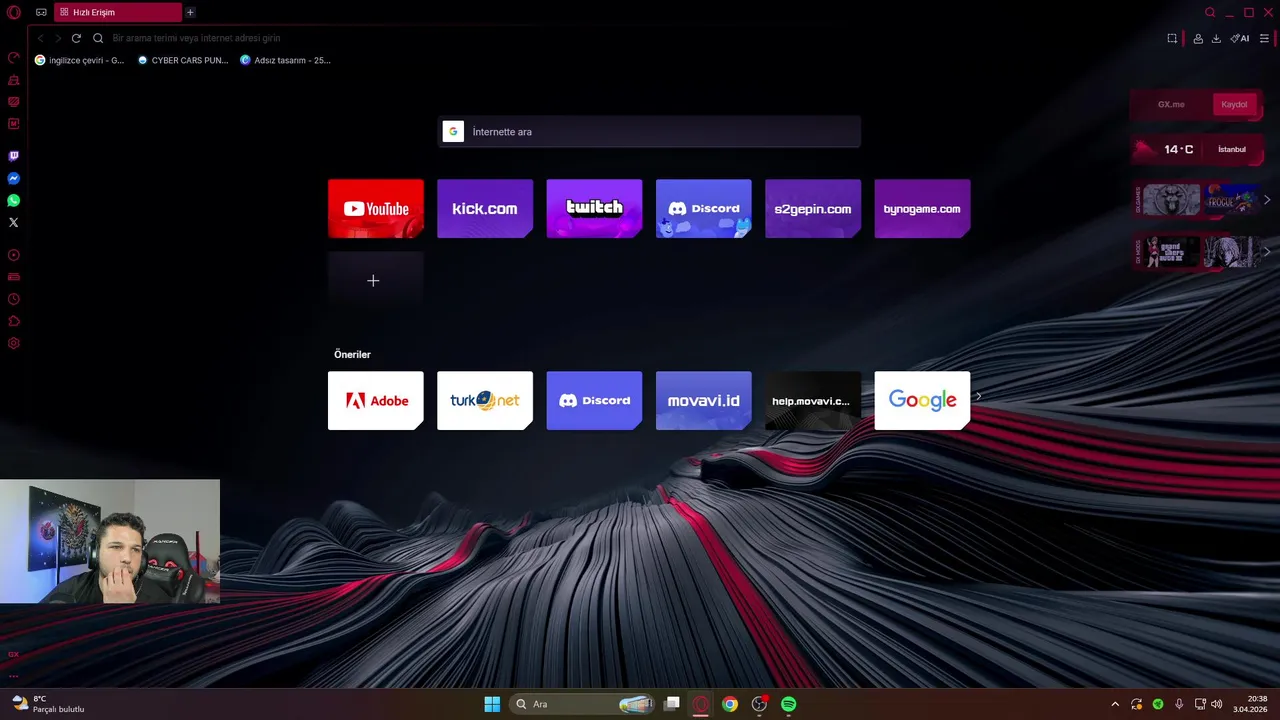This screenshot has width=1280, height=720.
Task: Click the snapshot capture icon in toolbar
Action: [x=1172, y=38]
